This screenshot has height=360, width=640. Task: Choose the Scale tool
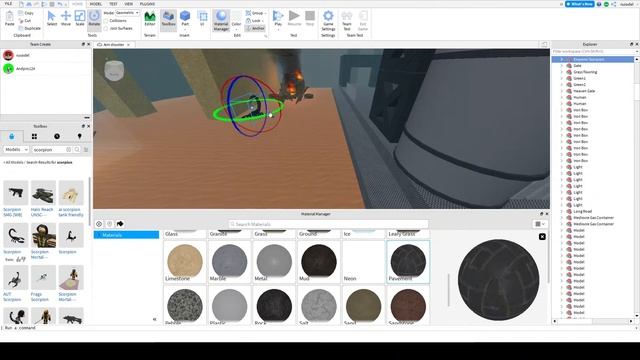click(80, 18)
